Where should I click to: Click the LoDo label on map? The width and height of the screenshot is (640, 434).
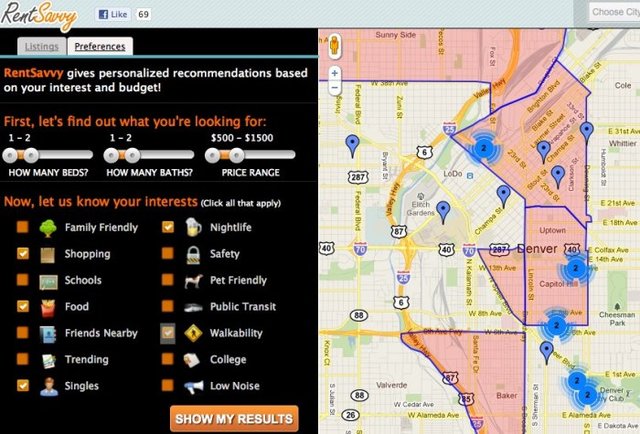453,174
